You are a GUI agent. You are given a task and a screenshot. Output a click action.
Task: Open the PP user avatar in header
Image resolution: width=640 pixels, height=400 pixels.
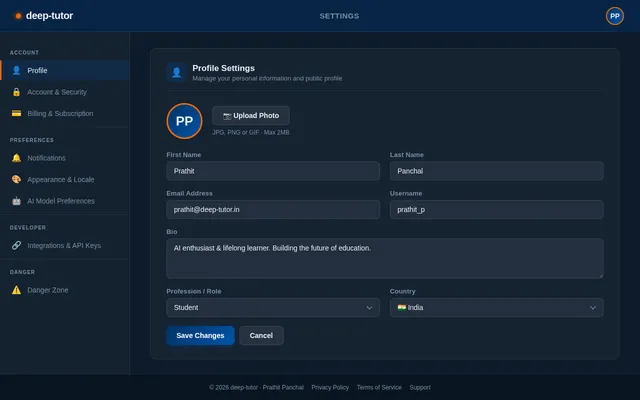[x=614, y=16]
